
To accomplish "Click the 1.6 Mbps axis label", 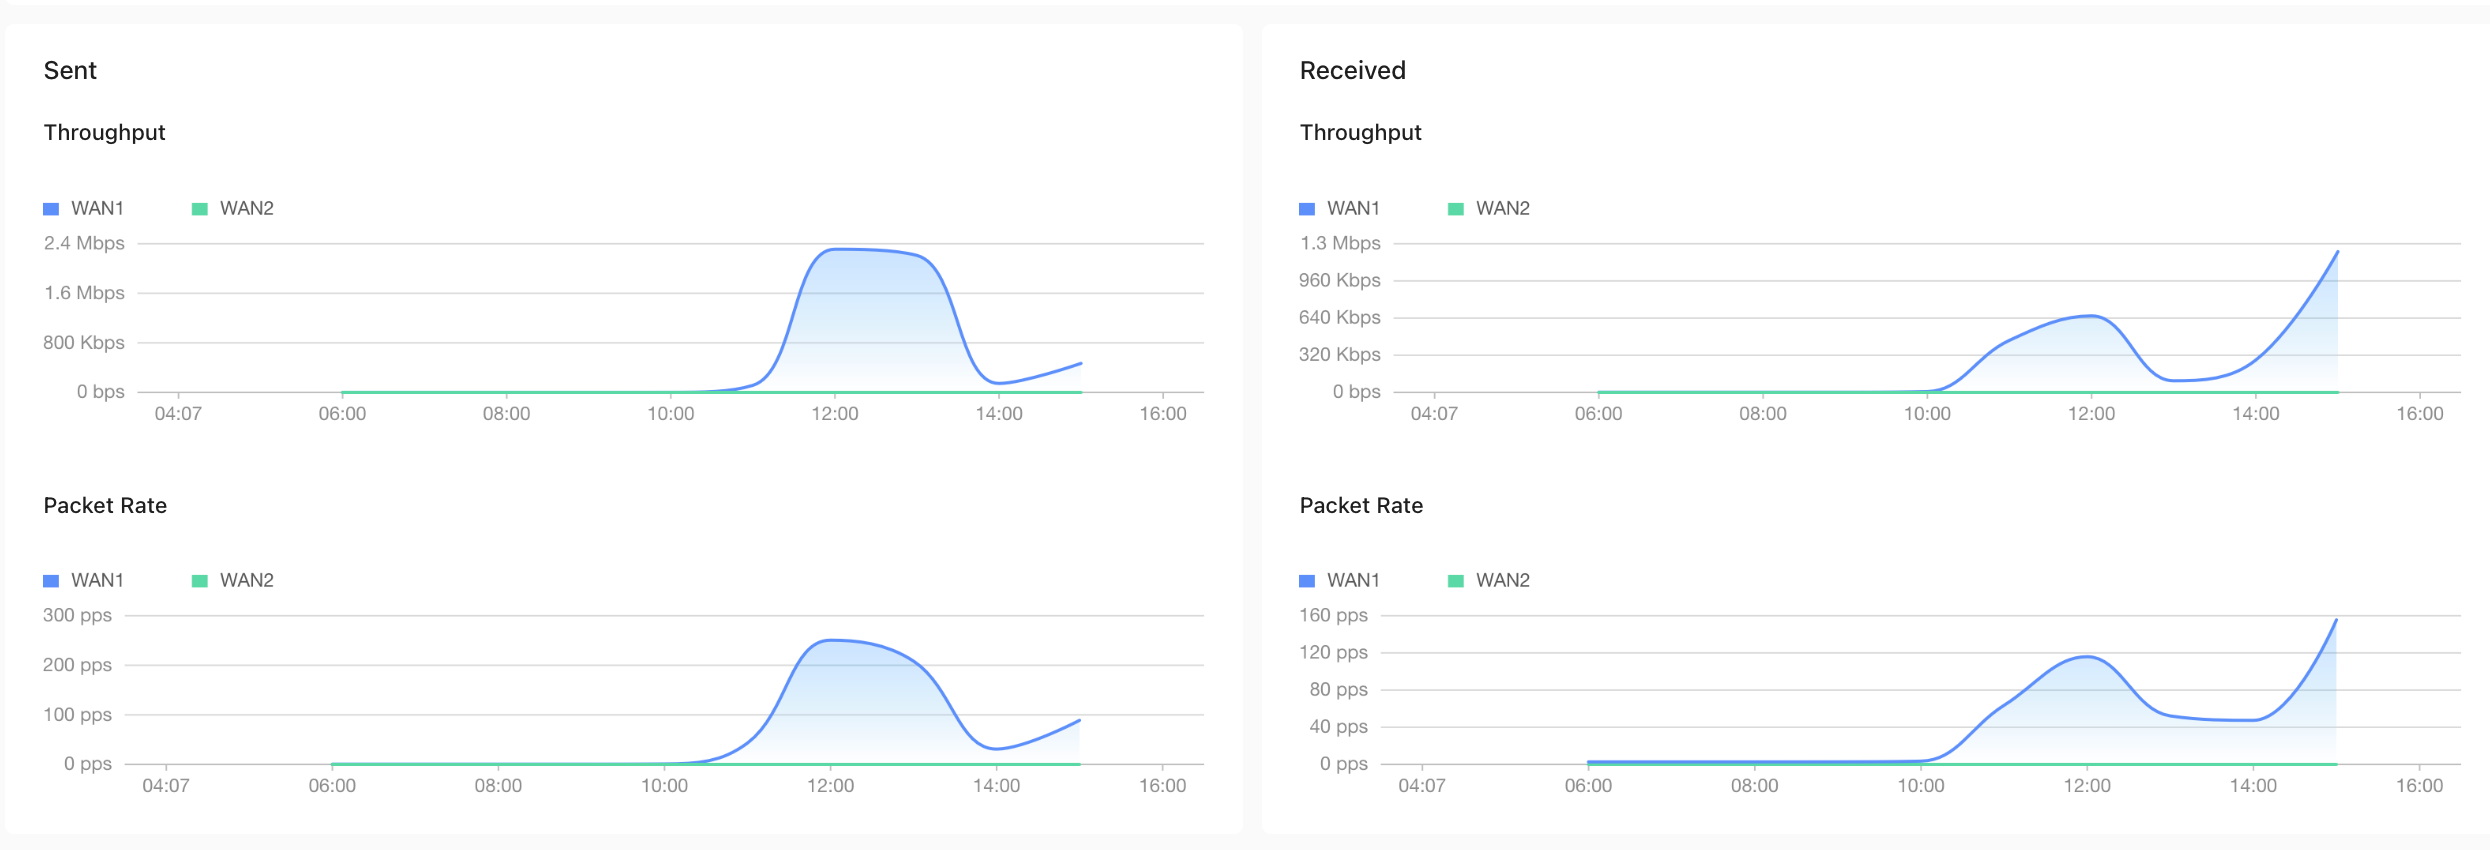I will click(x=84, y=293).
